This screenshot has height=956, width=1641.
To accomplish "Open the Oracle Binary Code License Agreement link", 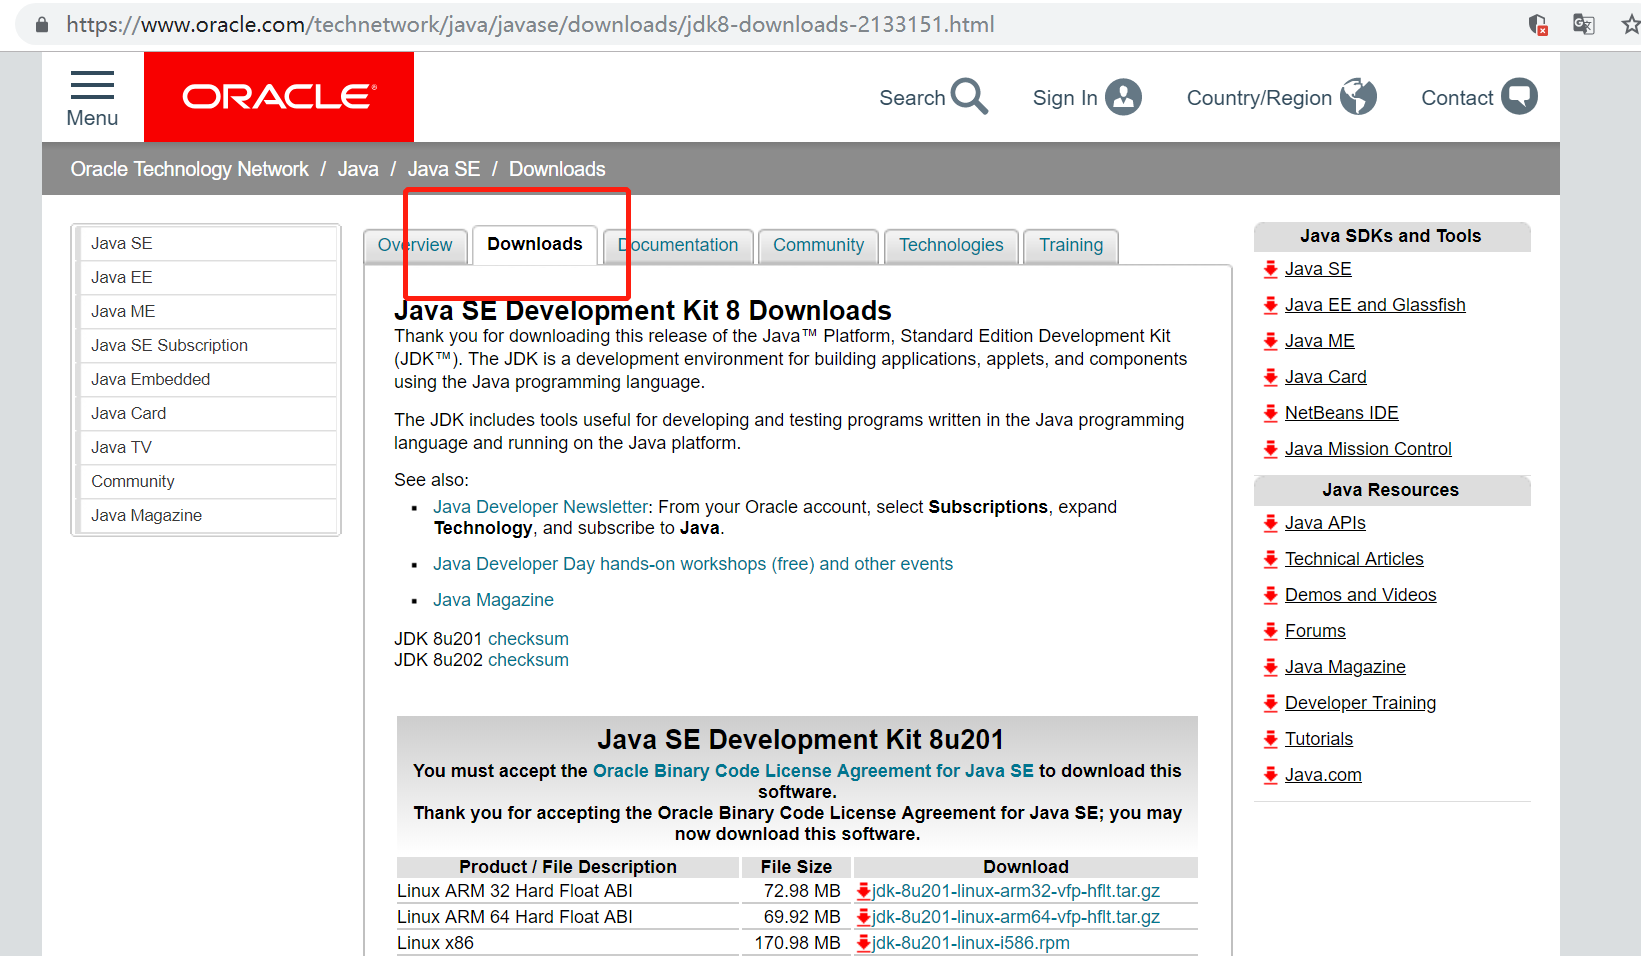I will click(x=813, y=770).
